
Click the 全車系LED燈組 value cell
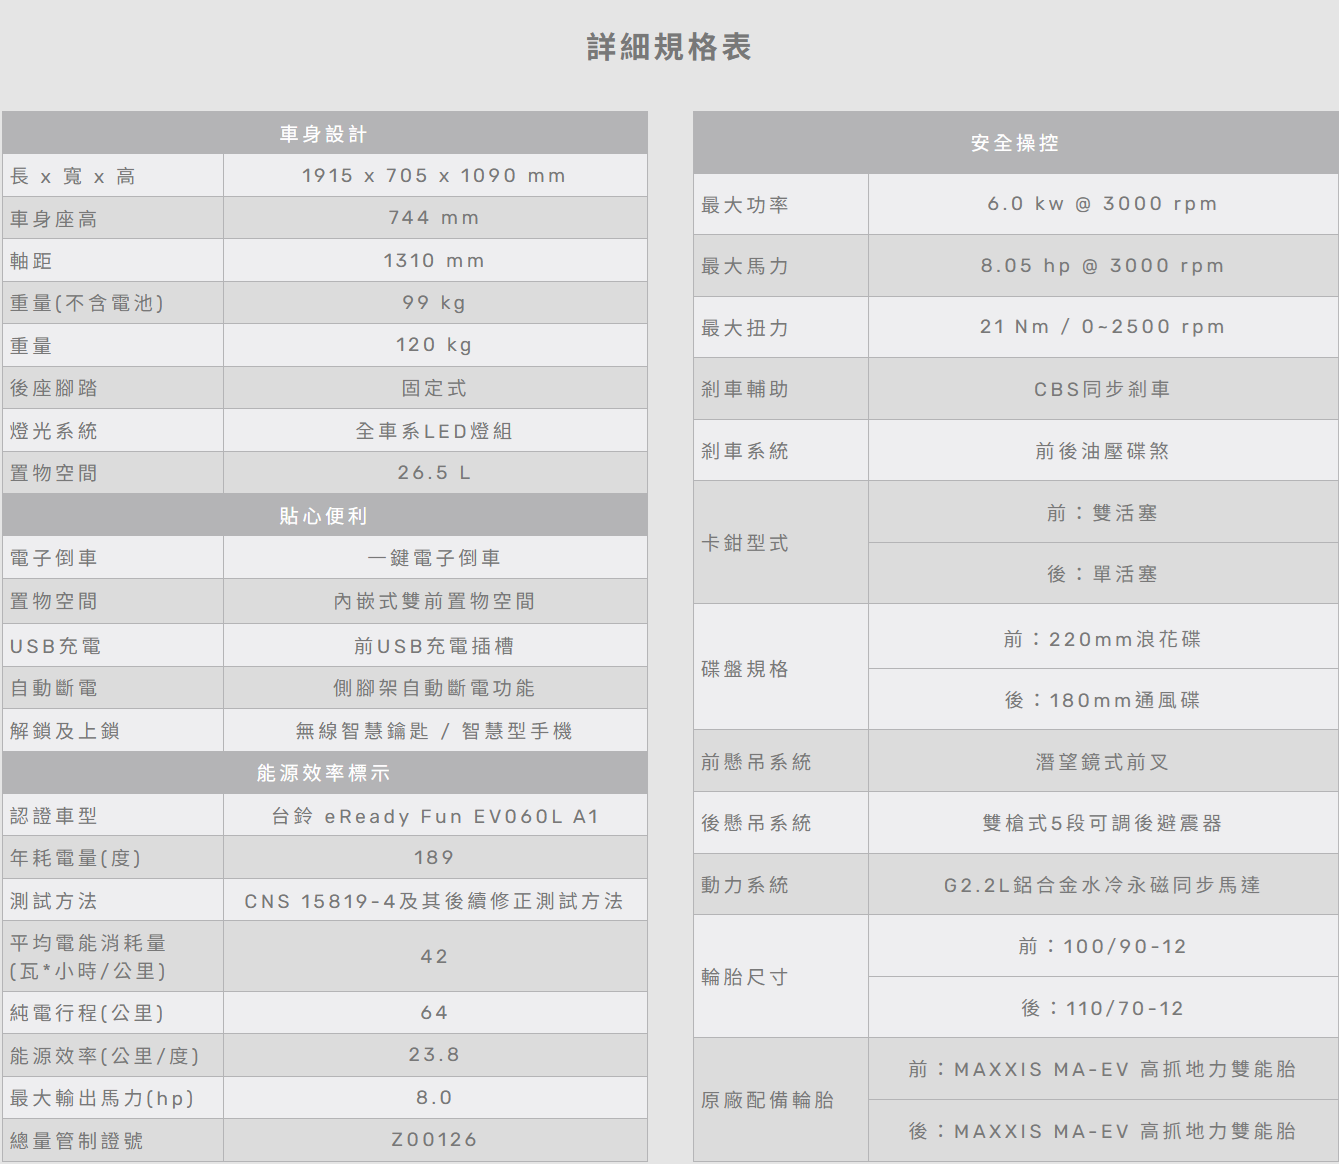[x=434, y=431]
